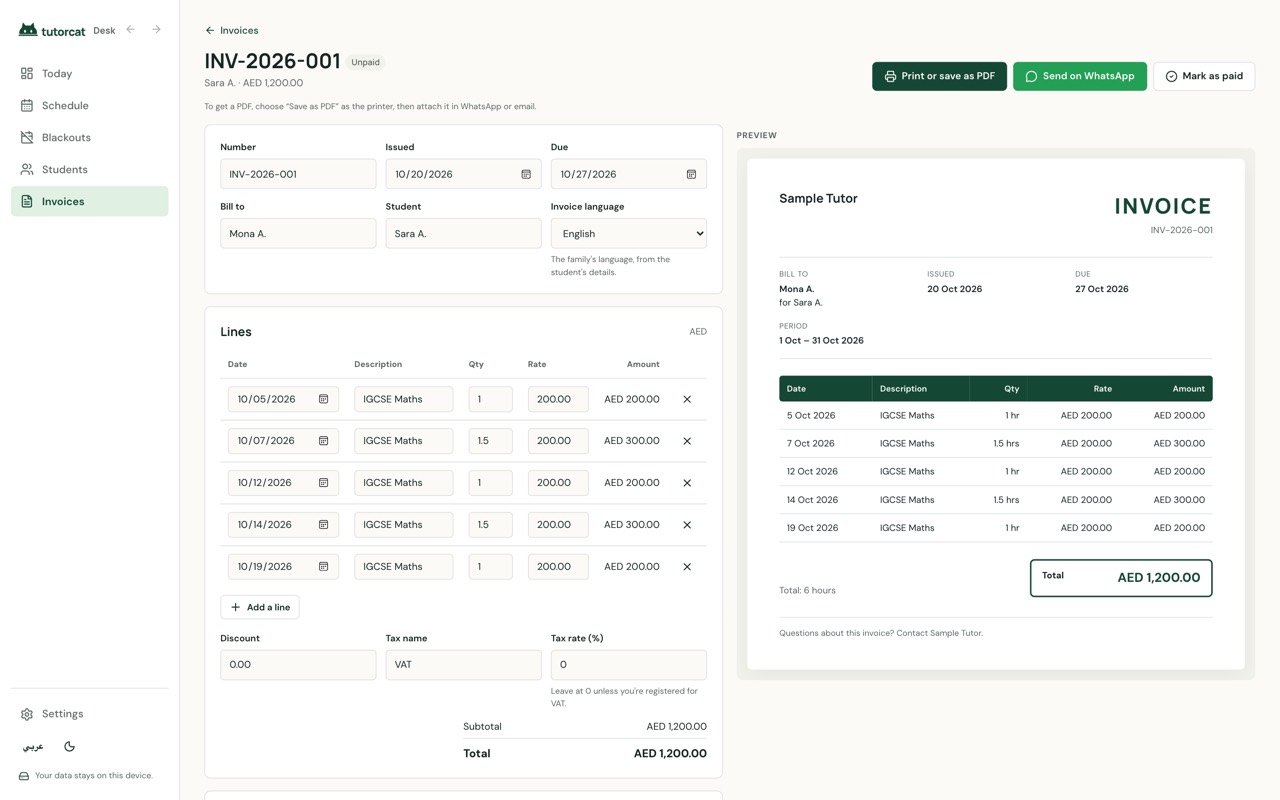This screenshot has width=1280, height=800.
Task: Remove the 10/07/2026 line
Action: tap(687, 441)
